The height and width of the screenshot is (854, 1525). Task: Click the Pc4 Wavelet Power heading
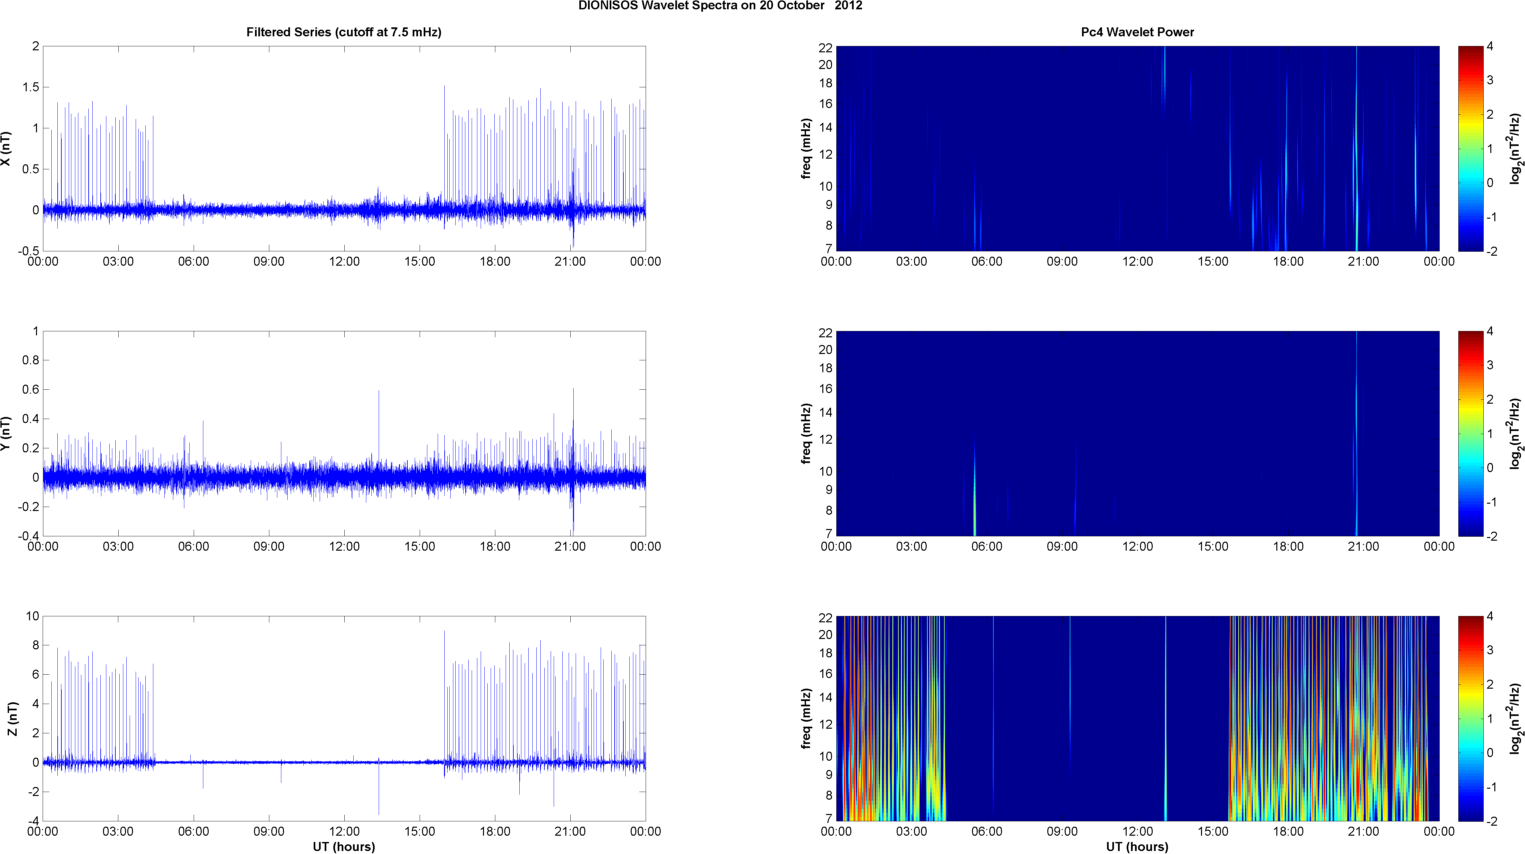pyautogui.click(x=1137, y=32)
